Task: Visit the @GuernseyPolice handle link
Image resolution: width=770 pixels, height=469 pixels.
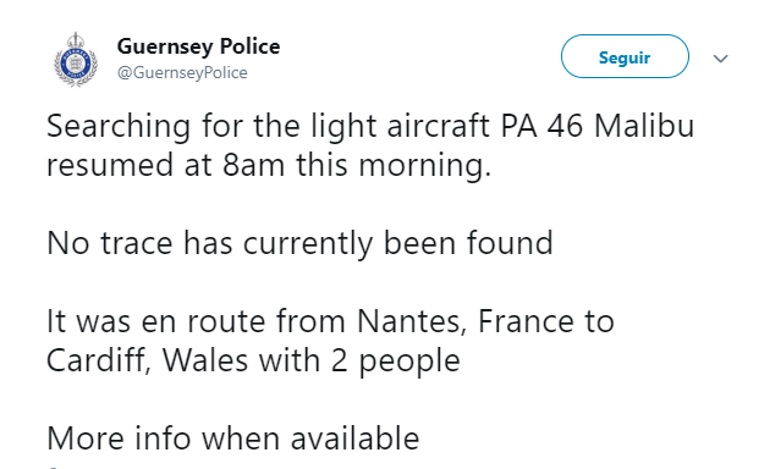Action: coord(182,73)
